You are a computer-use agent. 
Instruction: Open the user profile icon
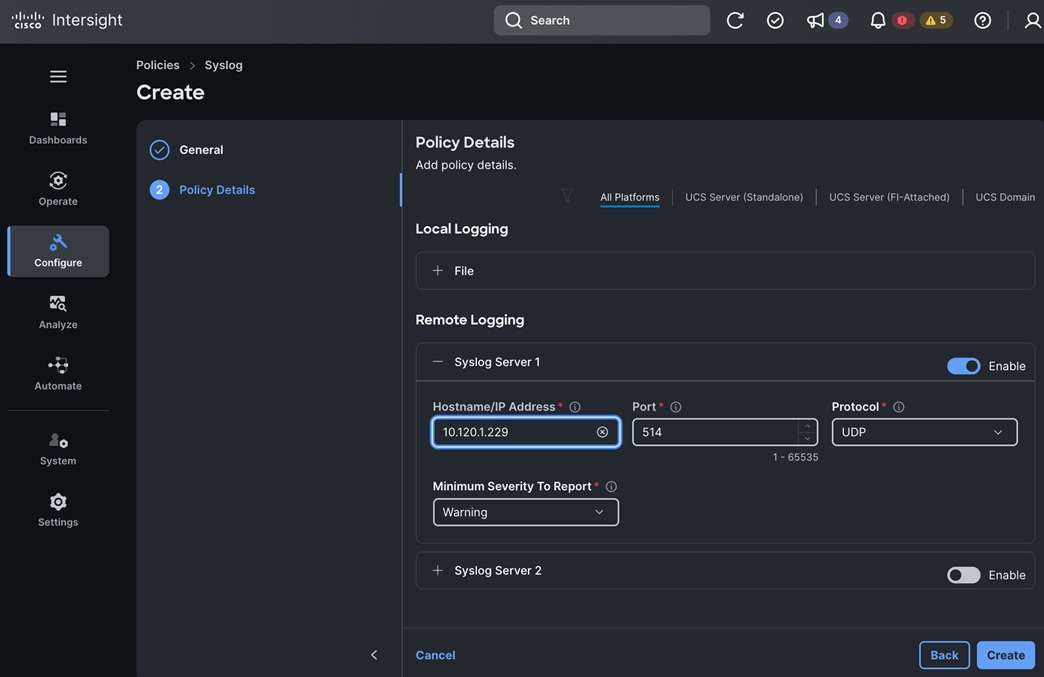(1033, 21)
